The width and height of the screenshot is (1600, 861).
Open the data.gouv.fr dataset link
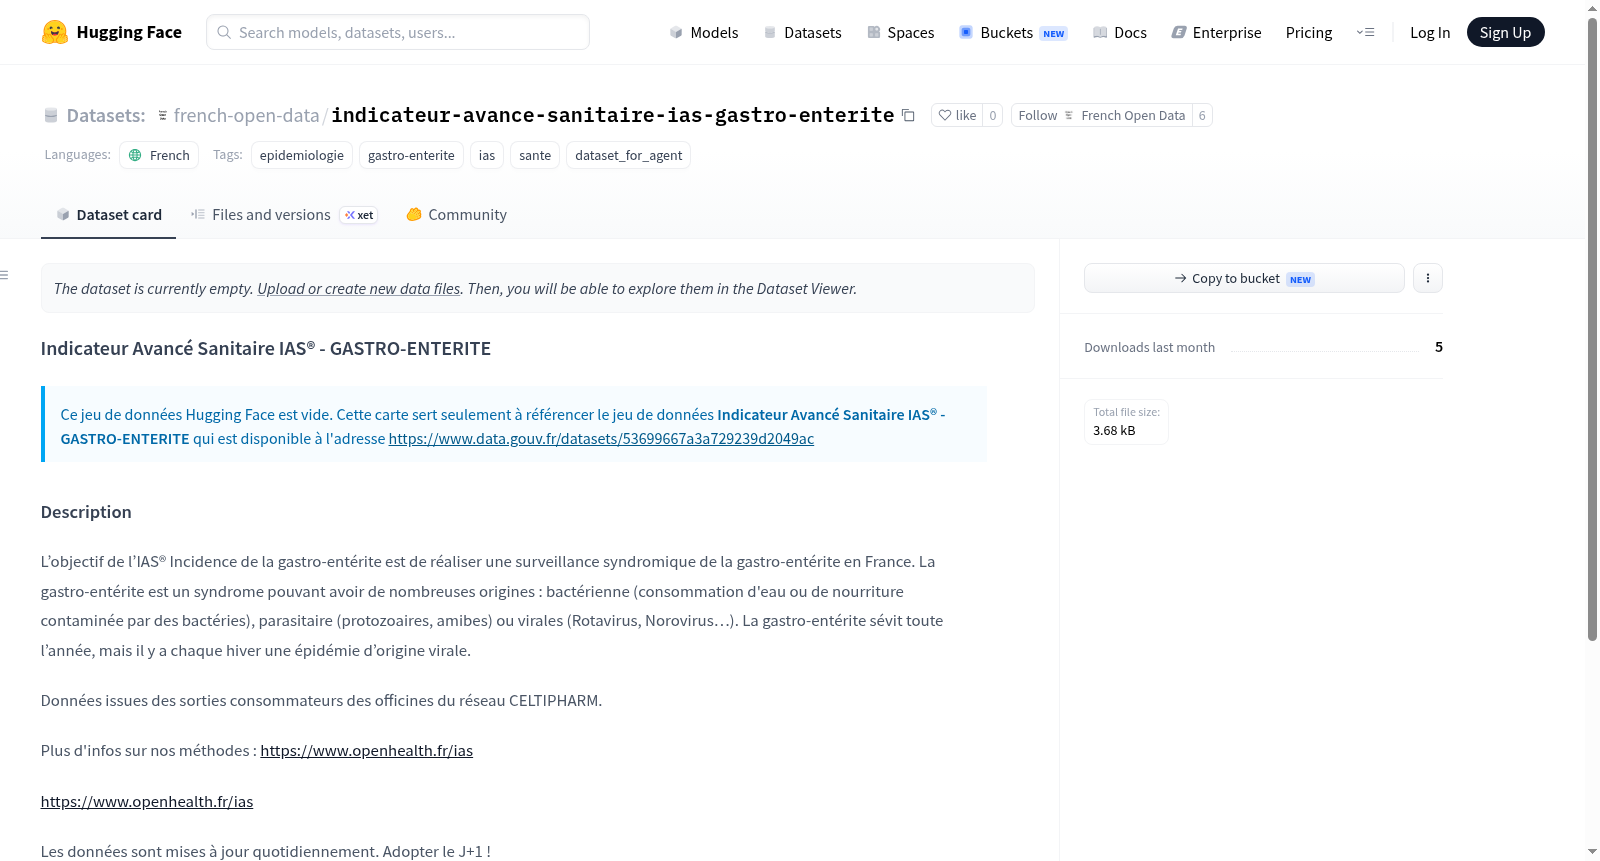(x=601, y=438)
